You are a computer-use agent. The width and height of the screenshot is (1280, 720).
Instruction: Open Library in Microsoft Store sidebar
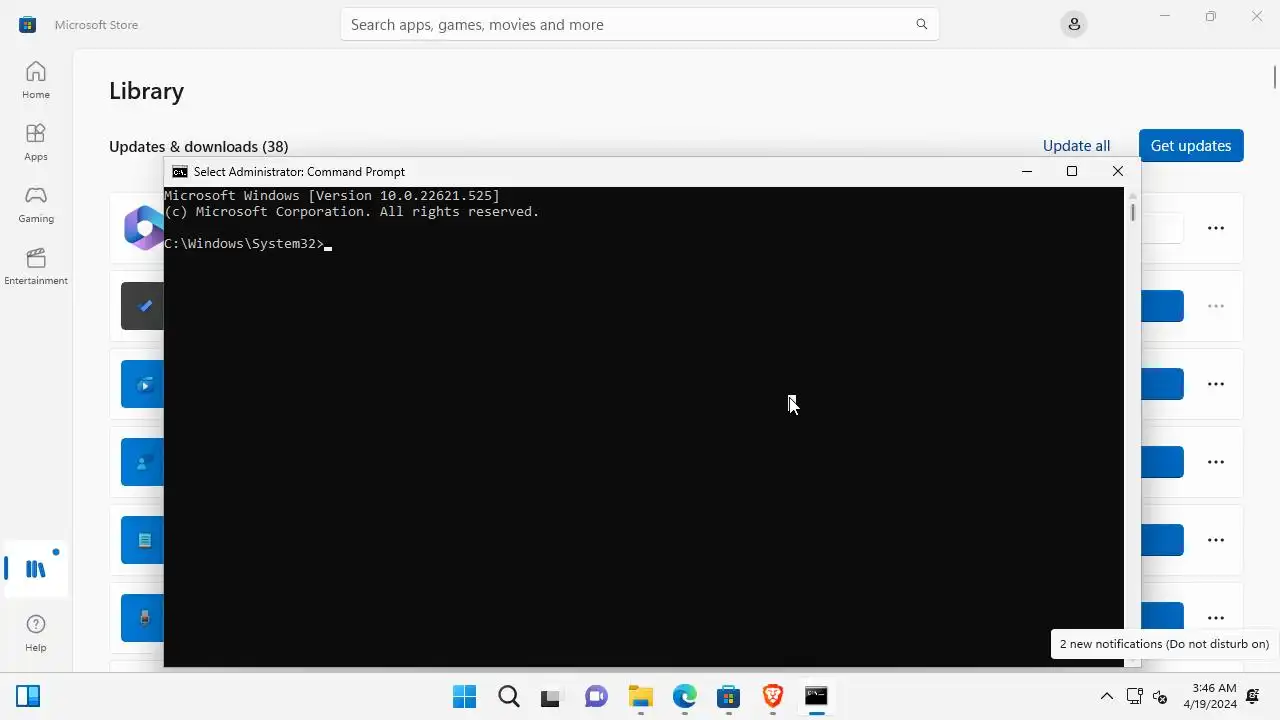click(x=36, y=569)
